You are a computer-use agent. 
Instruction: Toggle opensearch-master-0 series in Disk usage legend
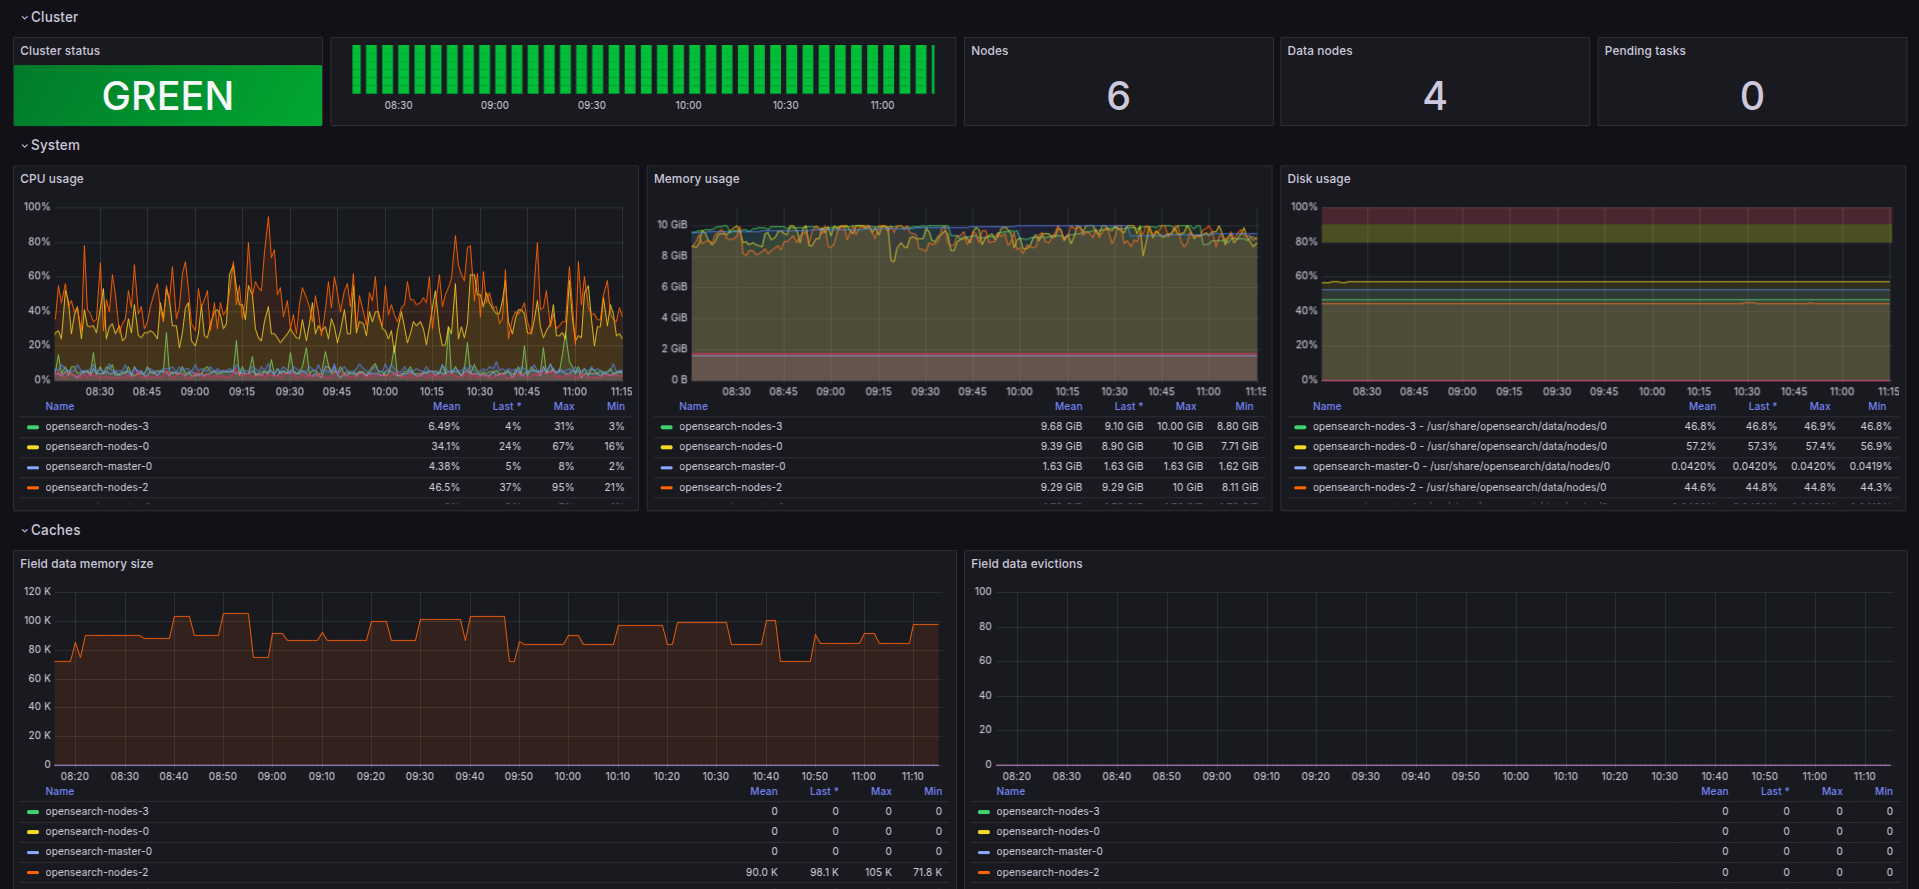pos(1460,467)
